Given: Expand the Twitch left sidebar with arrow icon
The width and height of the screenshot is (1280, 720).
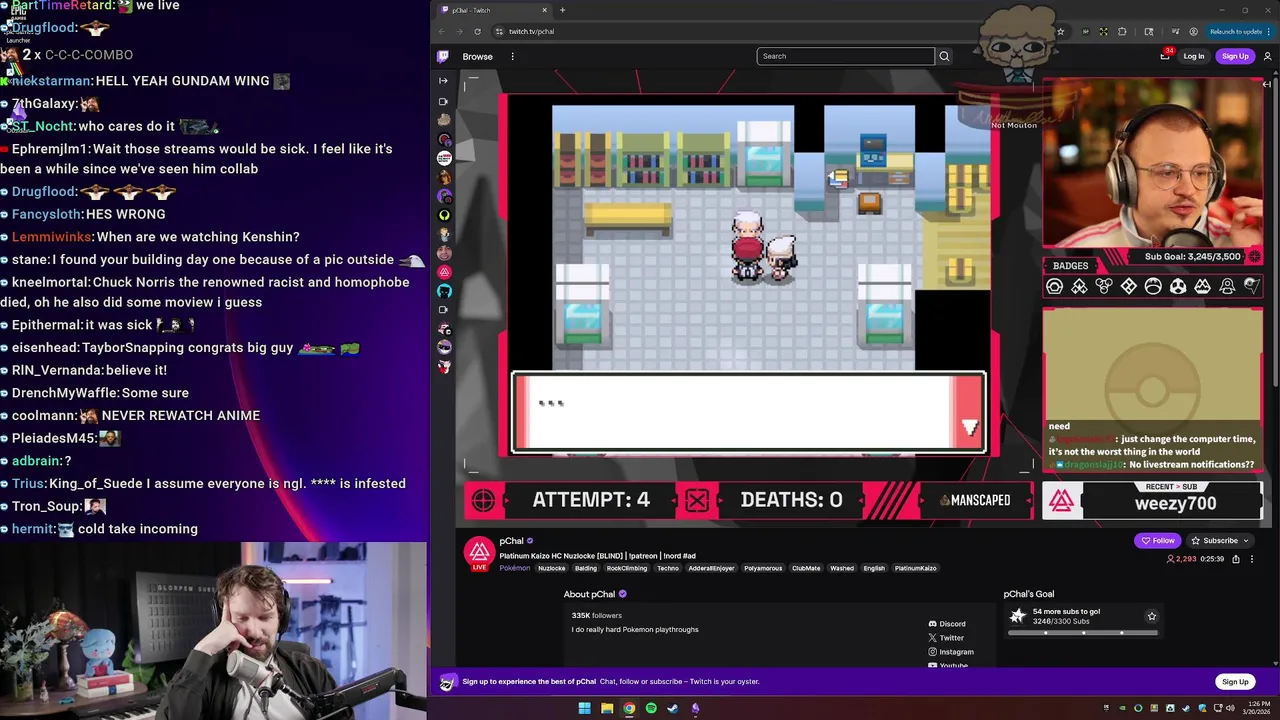Looking at the screenshot, I should 443,82.
